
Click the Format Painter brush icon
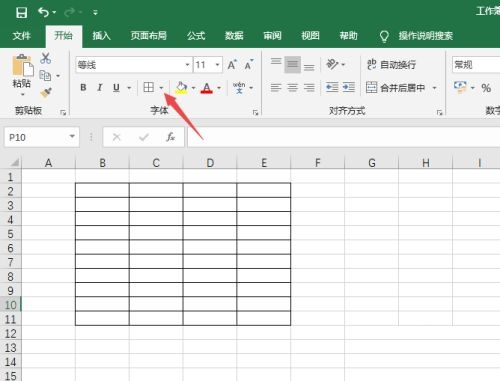tap(46, 92)
